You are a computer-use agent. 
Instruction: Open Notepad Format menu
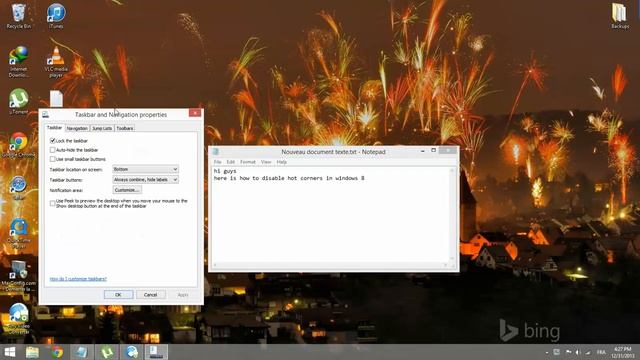(248, 162)
